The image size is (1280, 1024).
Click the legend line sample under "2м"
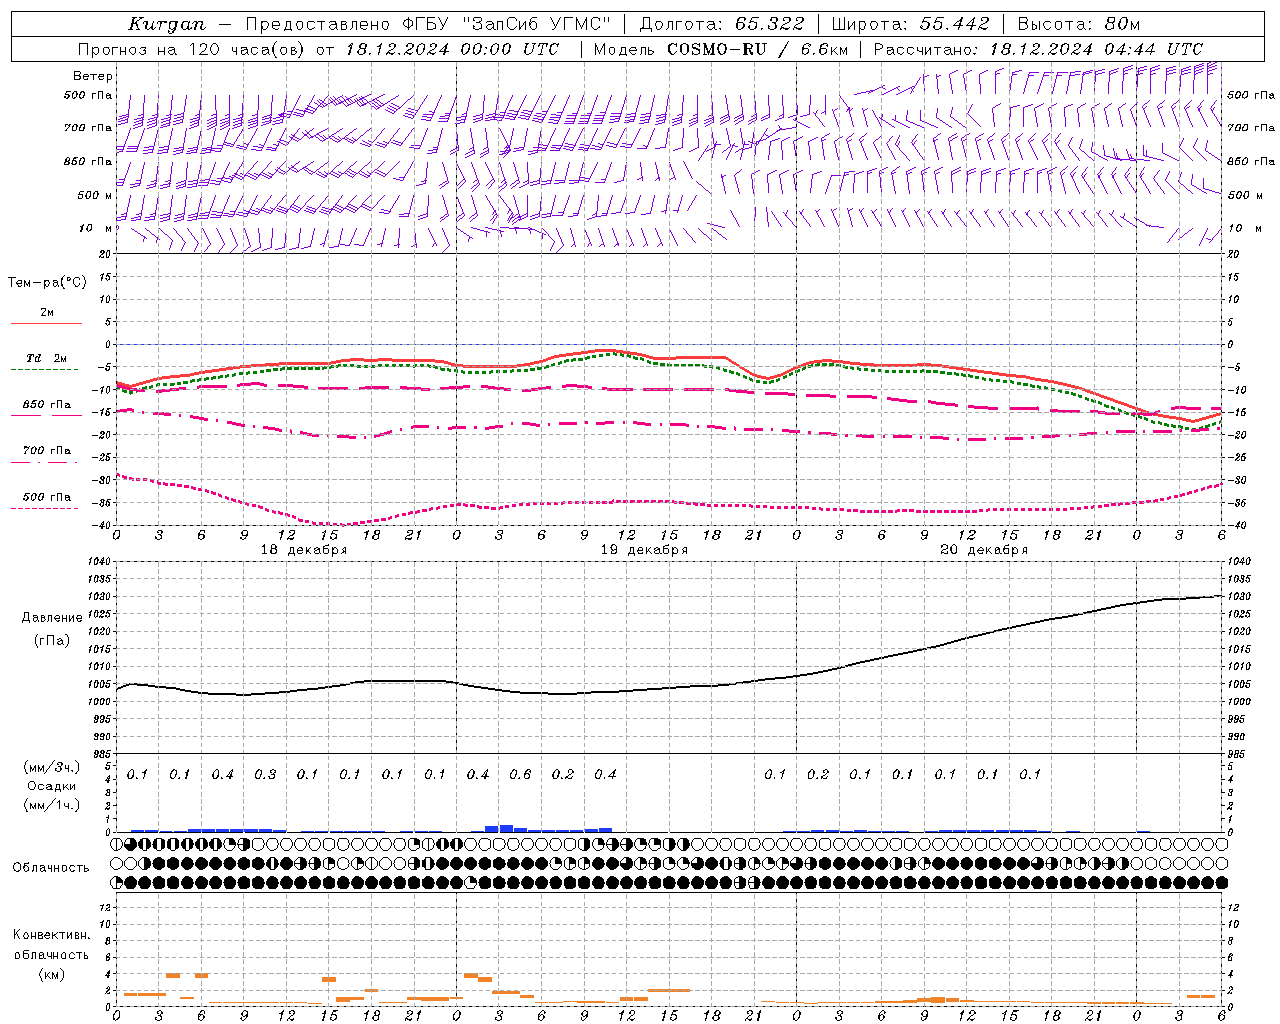(46, 324)
